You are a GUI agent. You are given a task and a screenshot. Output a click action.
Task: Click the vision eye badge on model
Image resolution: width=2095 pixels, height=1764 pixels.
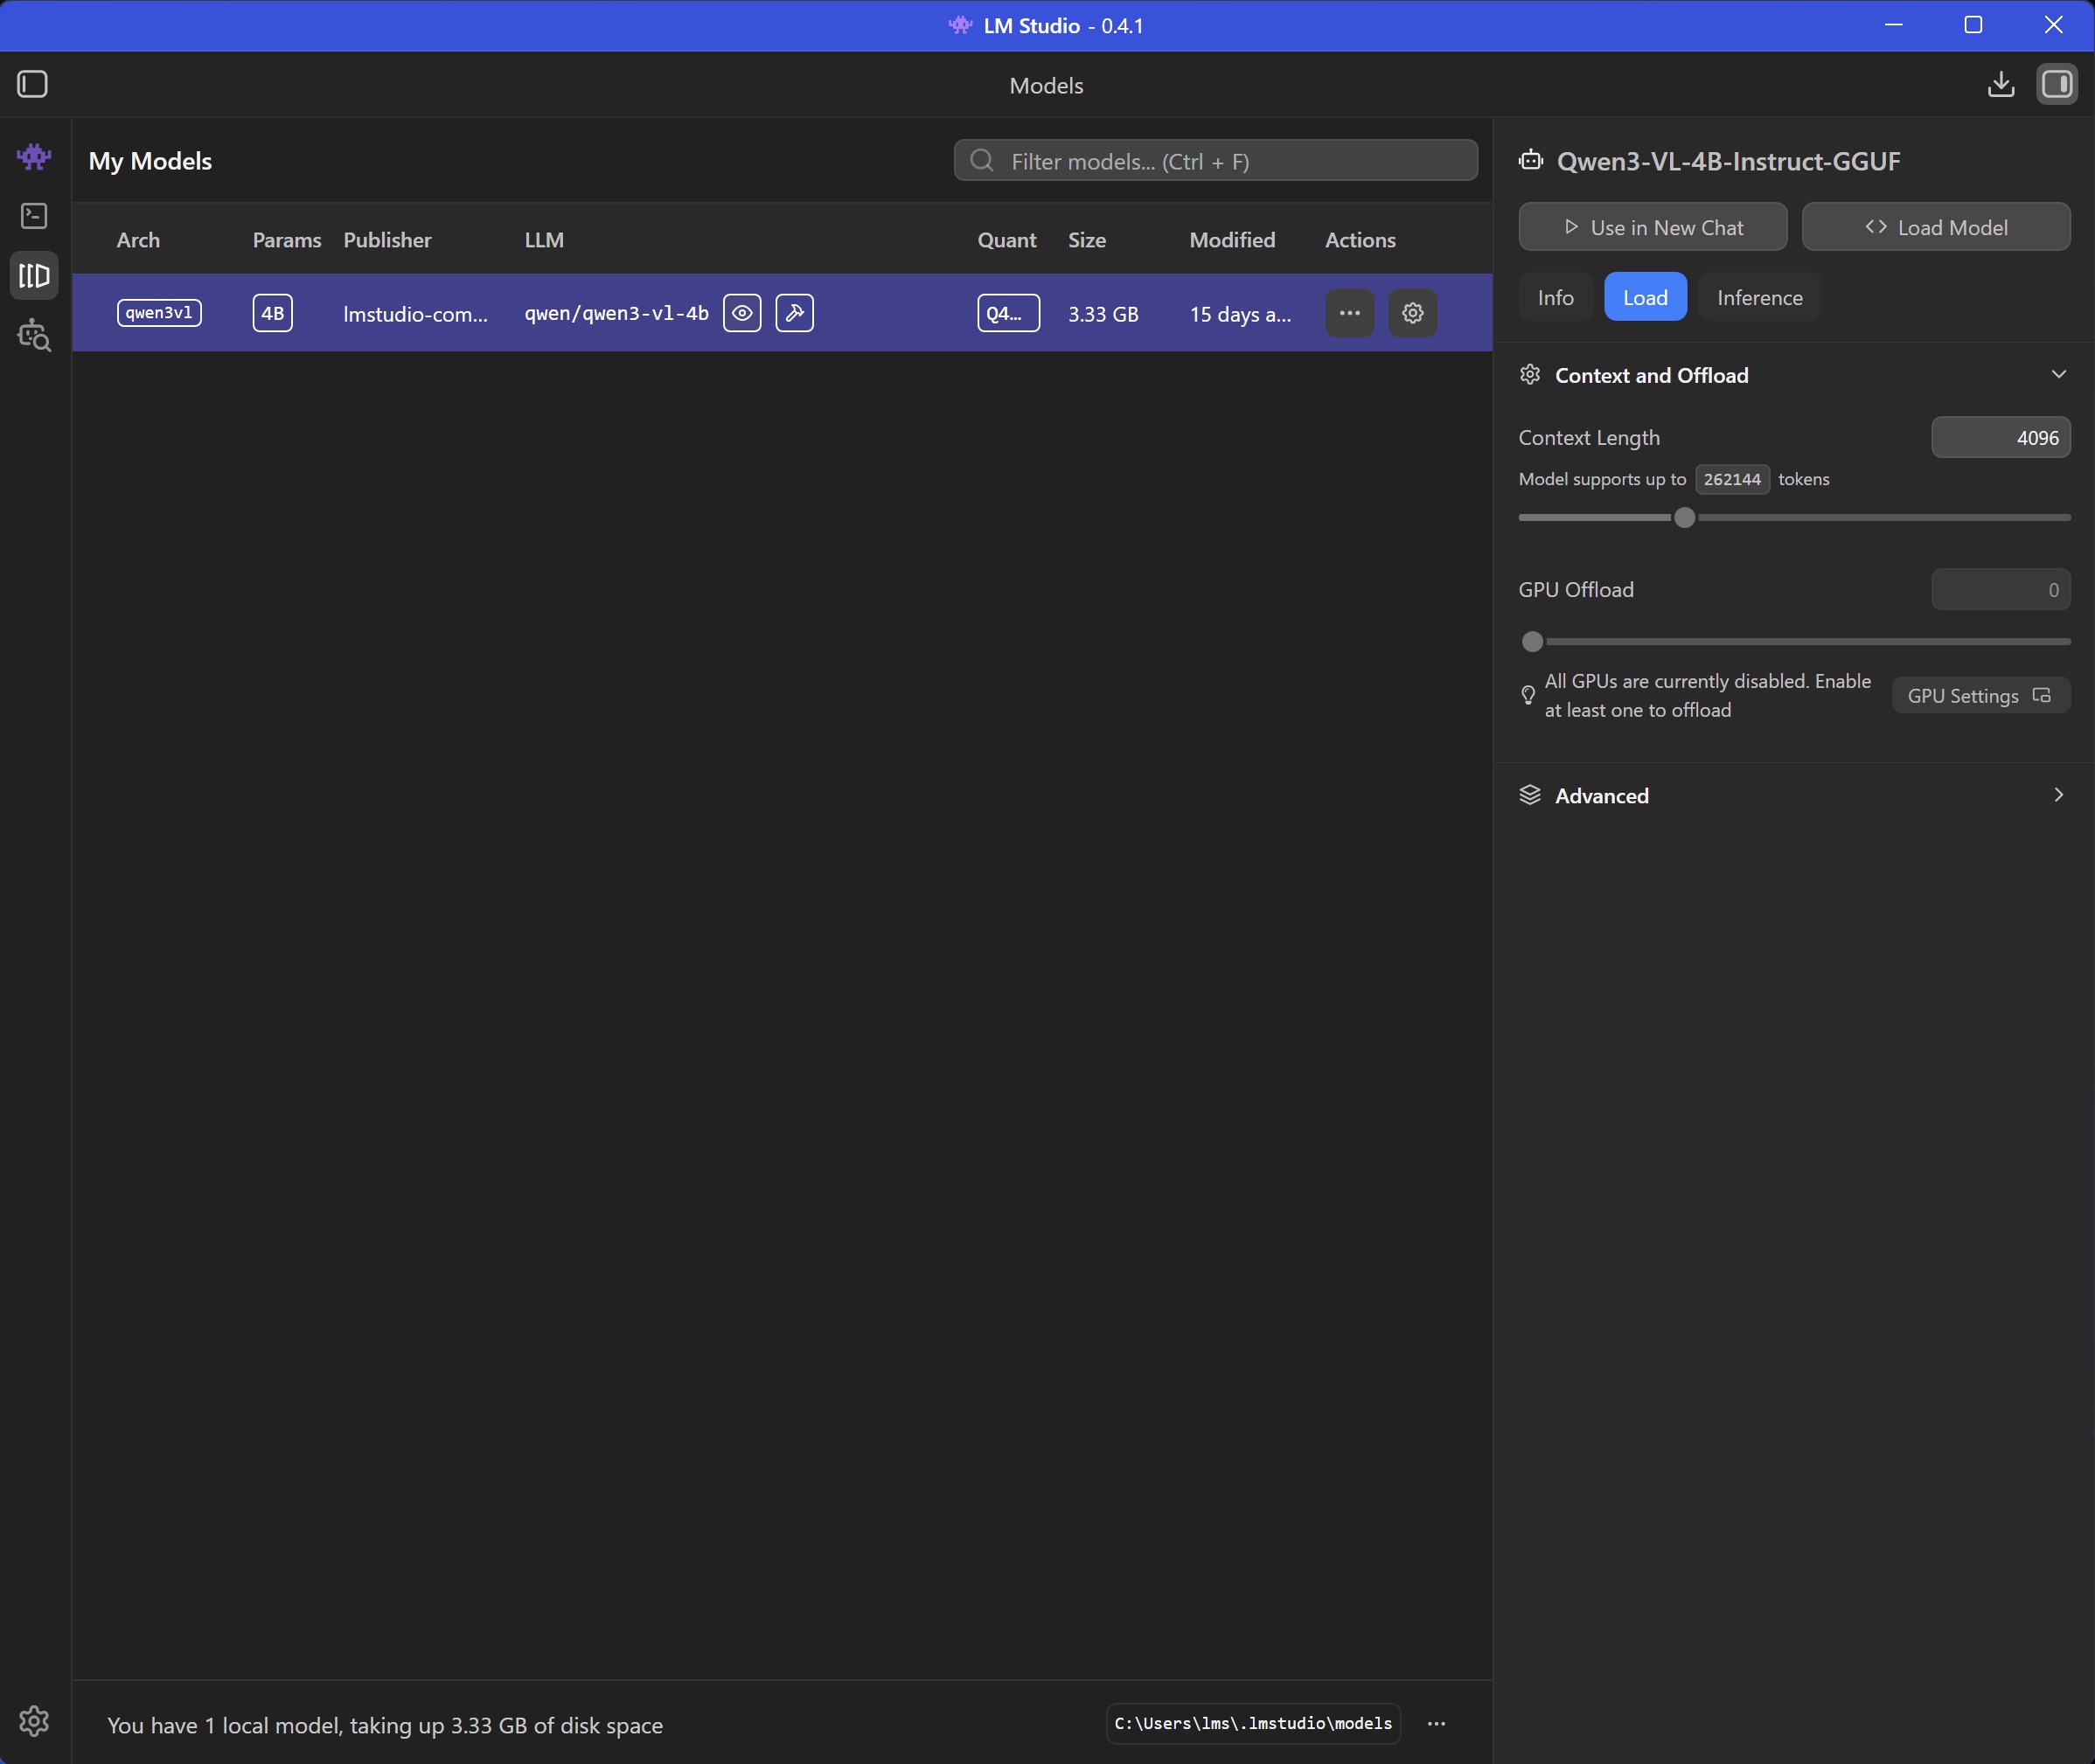tap(742, 313)
